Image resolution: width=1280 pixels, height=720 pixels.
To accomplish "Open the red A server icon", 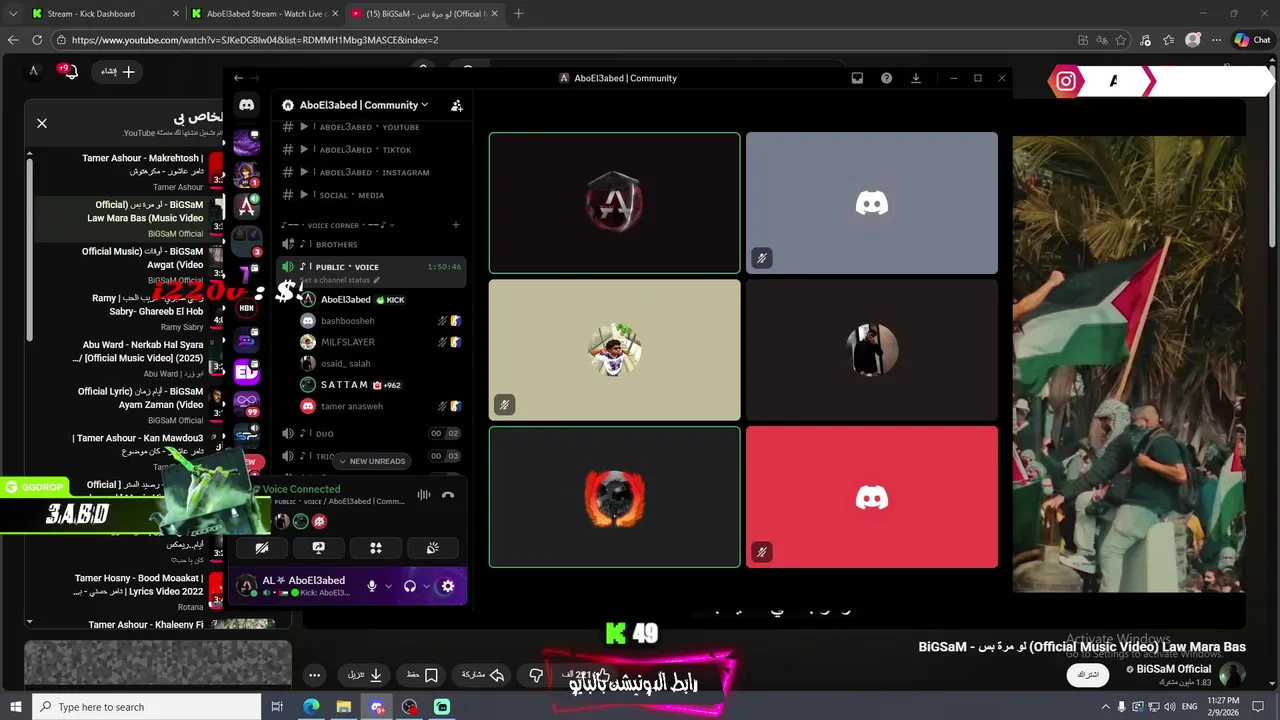I will pyautogui.click(x=247, y=206).
